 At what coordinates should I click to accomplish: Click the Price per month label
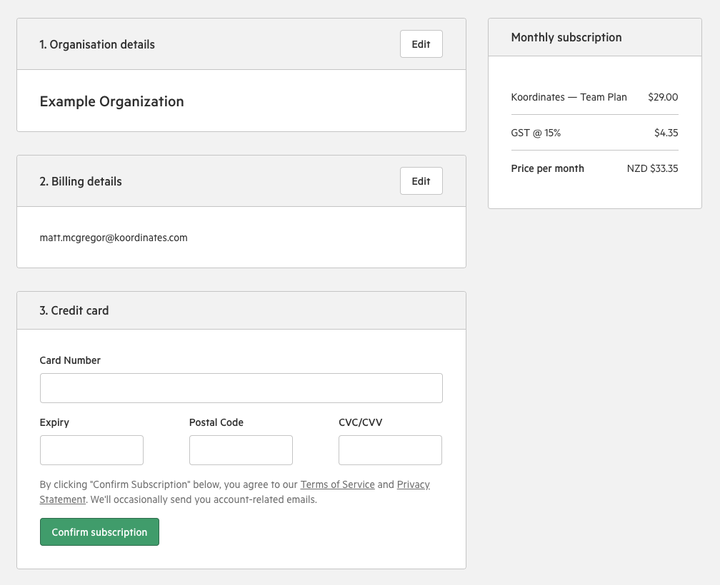coord(547,169)
